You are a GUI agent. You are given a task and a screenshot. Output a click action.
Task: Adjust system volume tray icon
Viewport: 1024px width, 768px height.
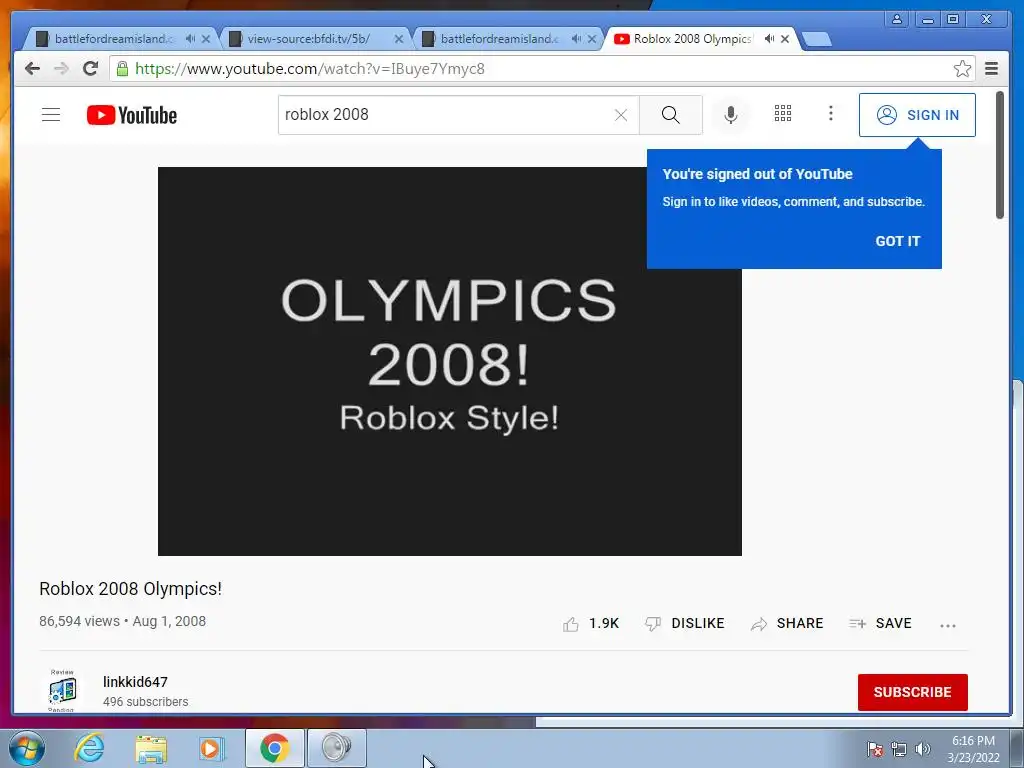tap(923, 749)
